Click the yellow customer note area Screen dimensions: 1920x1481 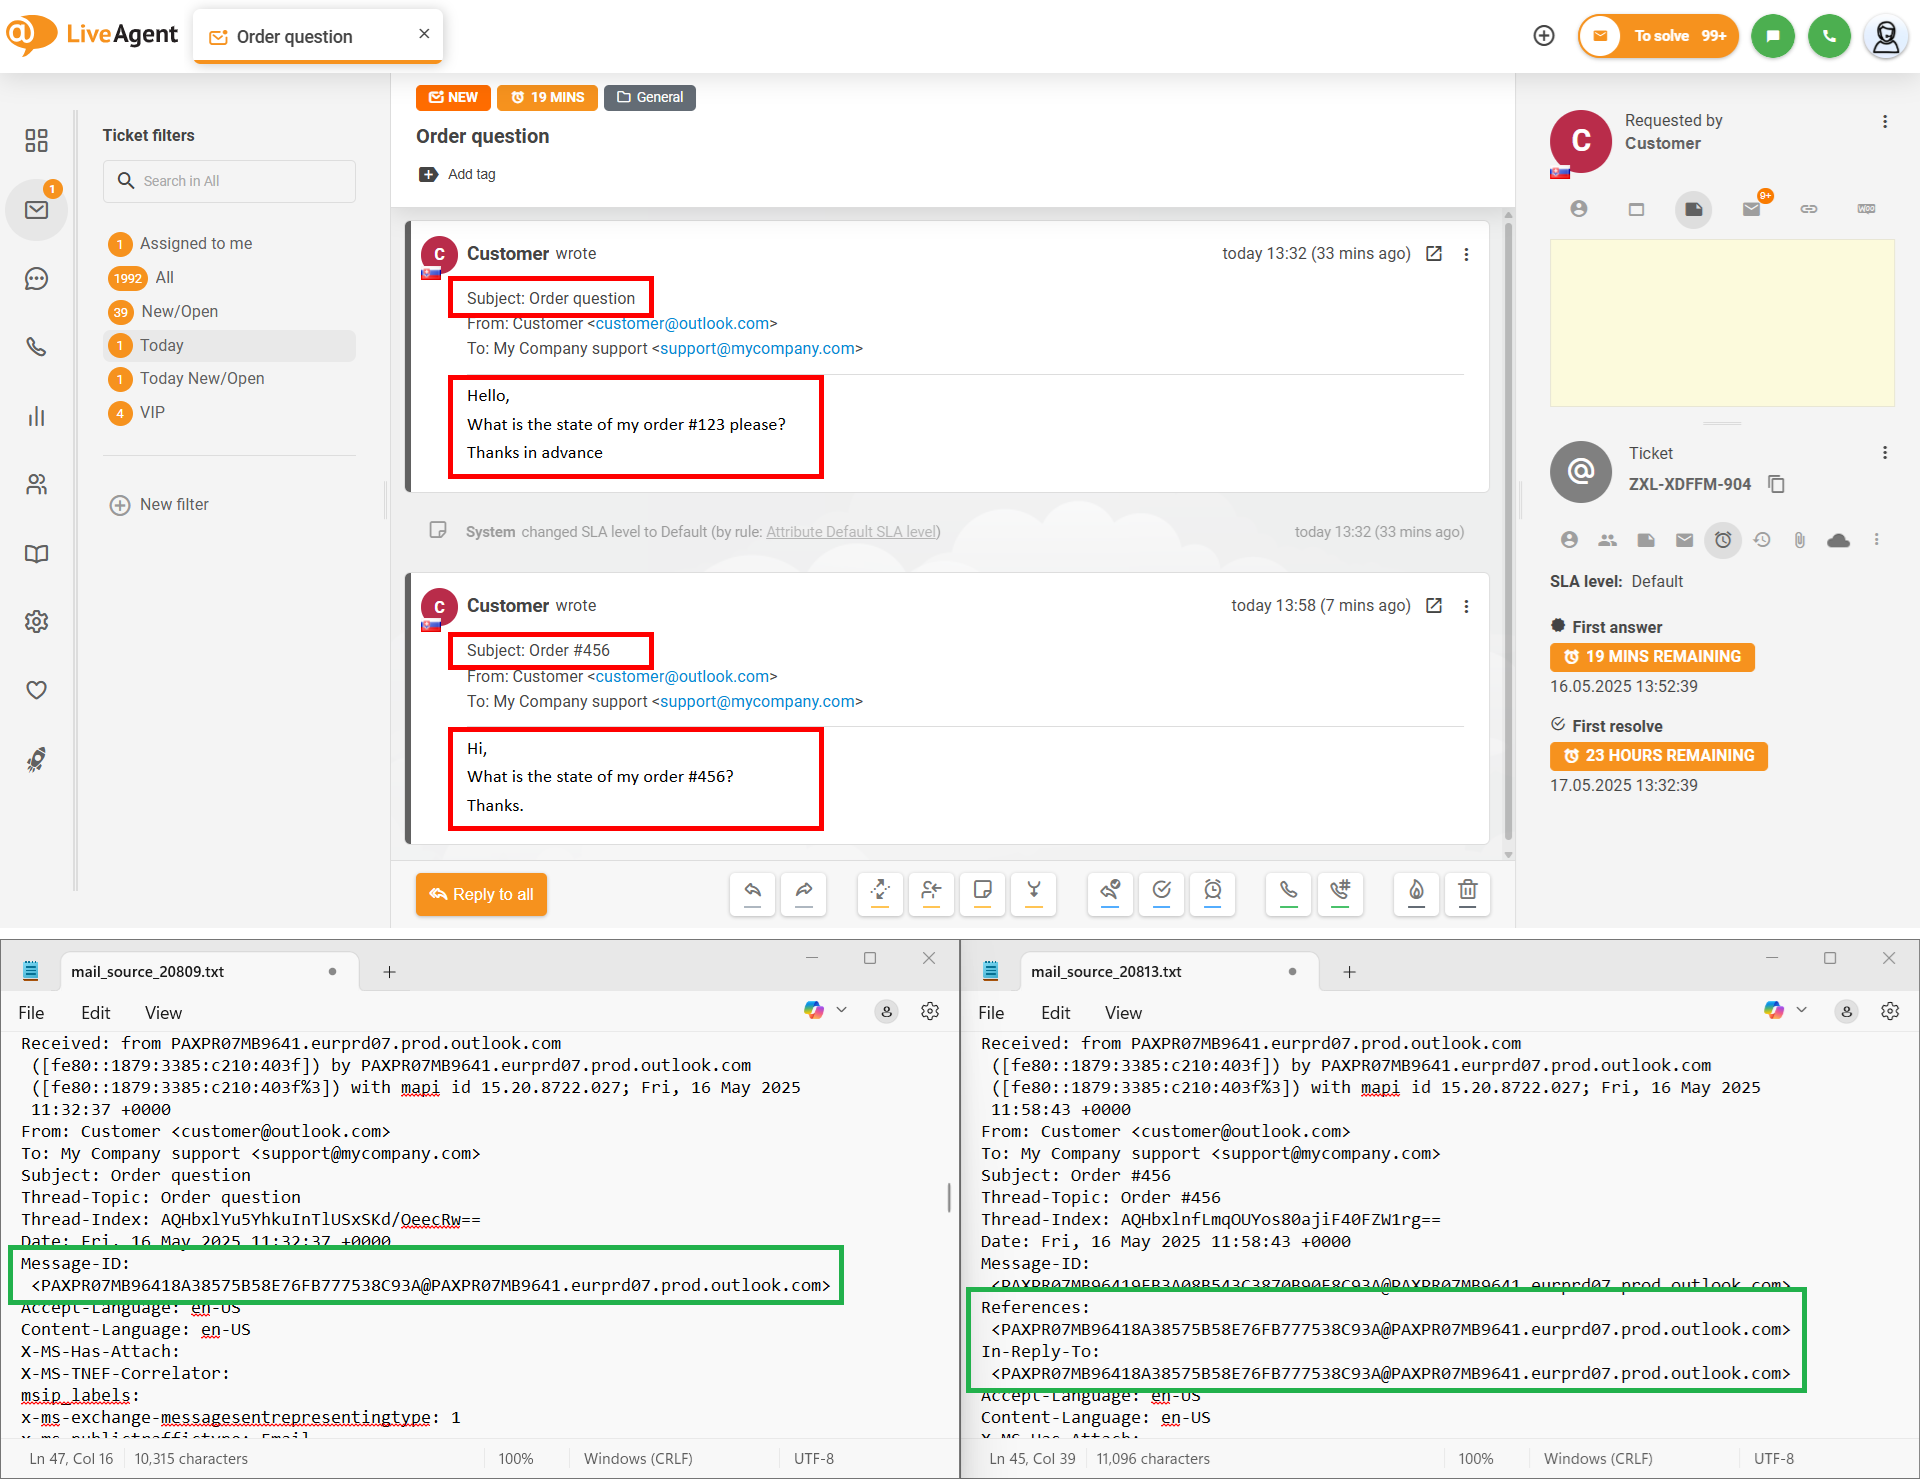click(1721, 322)
